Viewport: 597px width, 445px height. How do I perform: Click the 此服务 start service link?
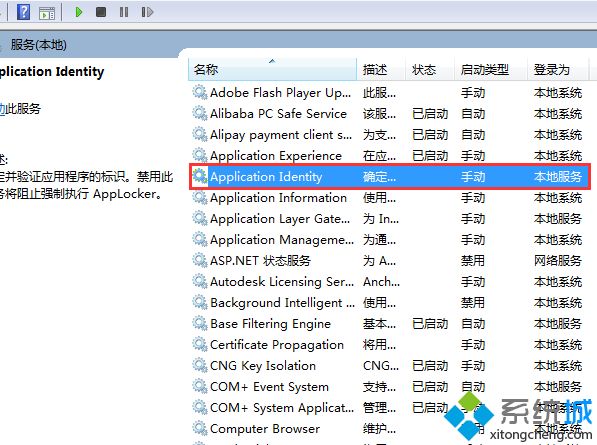(x=20, y=108)
